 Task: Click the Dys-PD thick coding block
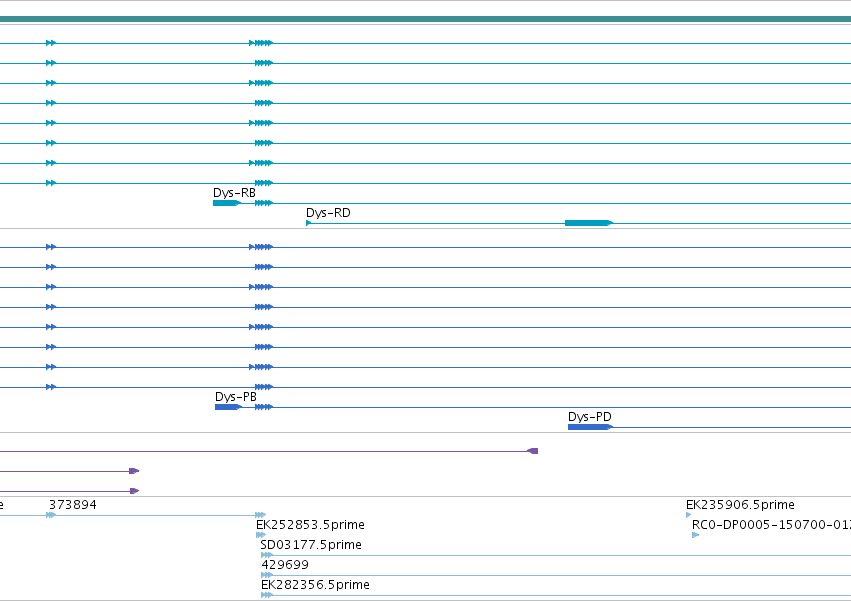(590, 427)
